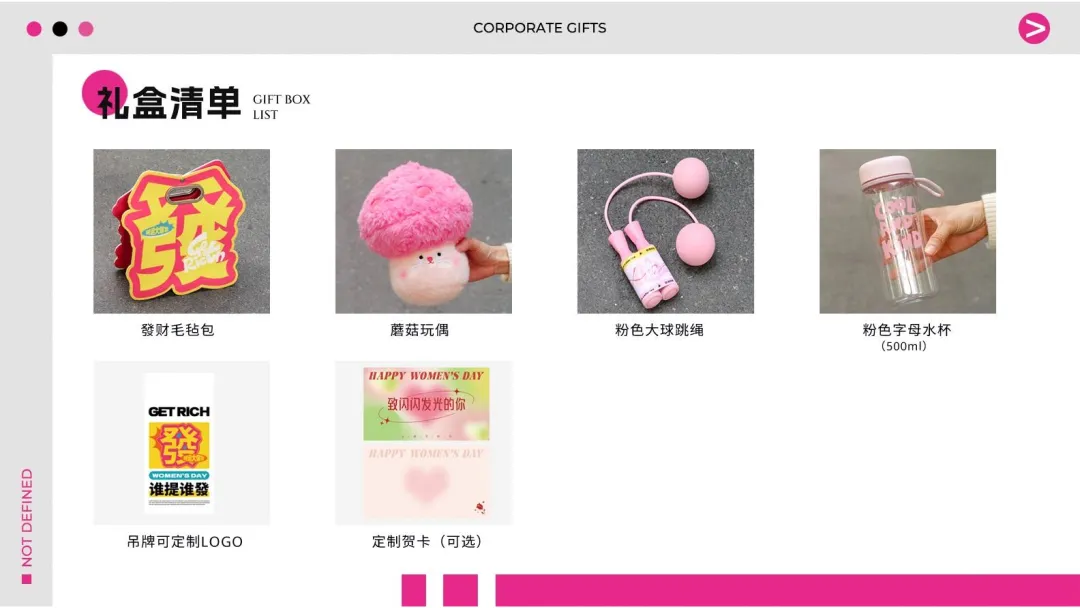Click the 定制贺卡（可选）caption
Screen dimensions: 1080x608
(x=427, y=542)
